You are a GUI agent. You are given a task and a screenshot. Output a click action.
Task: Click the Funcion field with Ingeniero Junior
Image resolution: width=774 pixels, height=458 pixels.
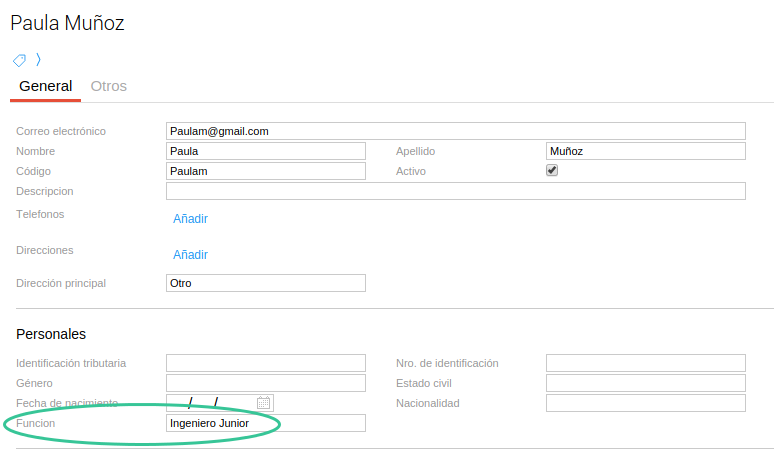click(265, 423)
